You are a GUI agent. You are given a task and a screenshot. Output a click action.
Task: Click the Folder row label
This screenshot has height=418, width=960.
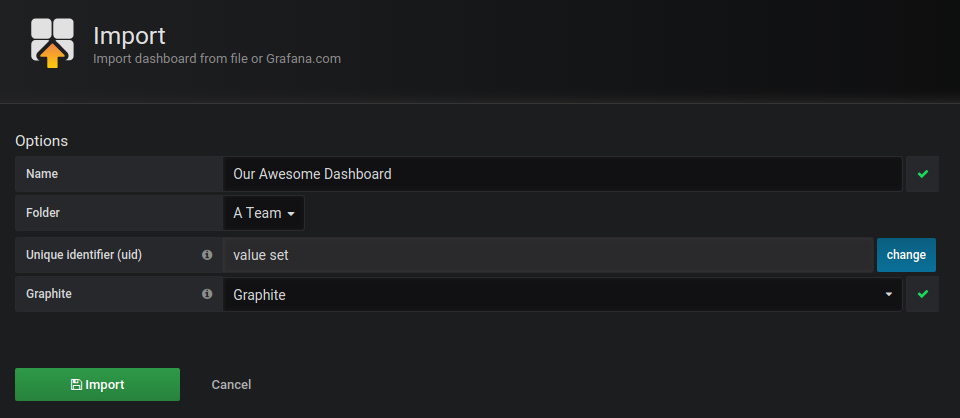(x=44, y=213)
